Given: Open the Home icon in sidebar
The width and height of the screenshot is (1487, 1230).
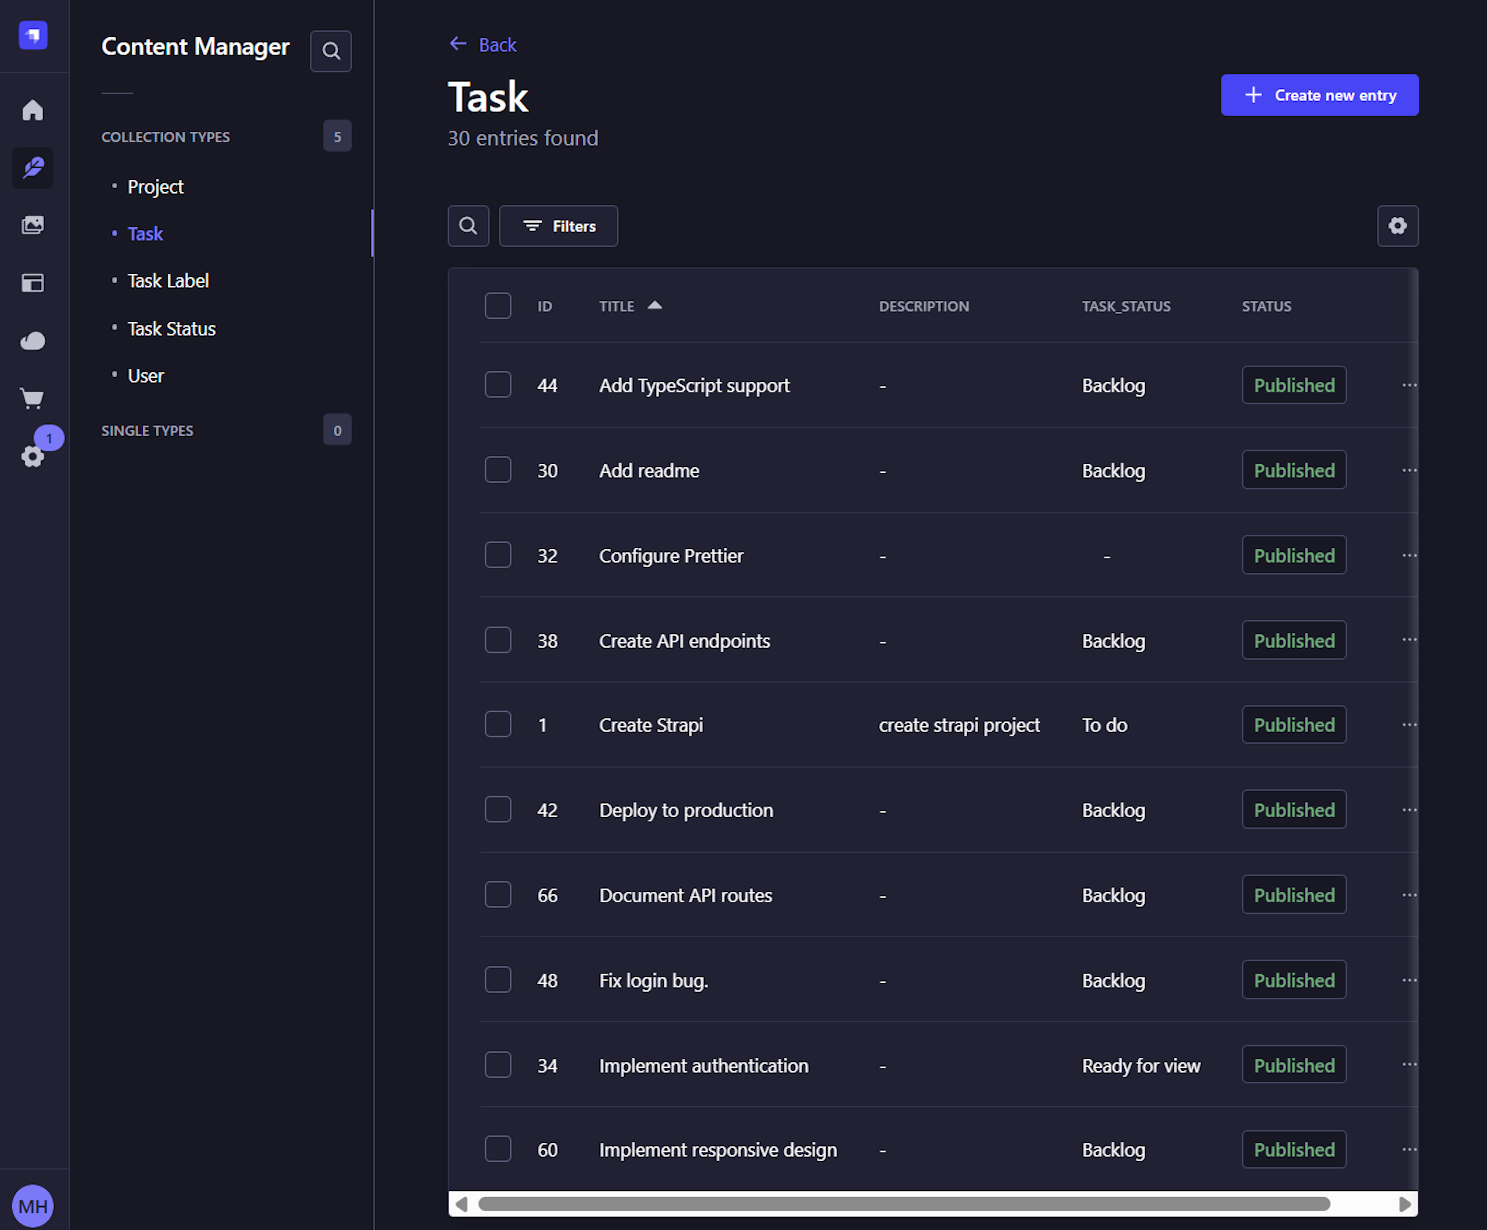Looking at the screenshot, I should [x=33, y=110].
